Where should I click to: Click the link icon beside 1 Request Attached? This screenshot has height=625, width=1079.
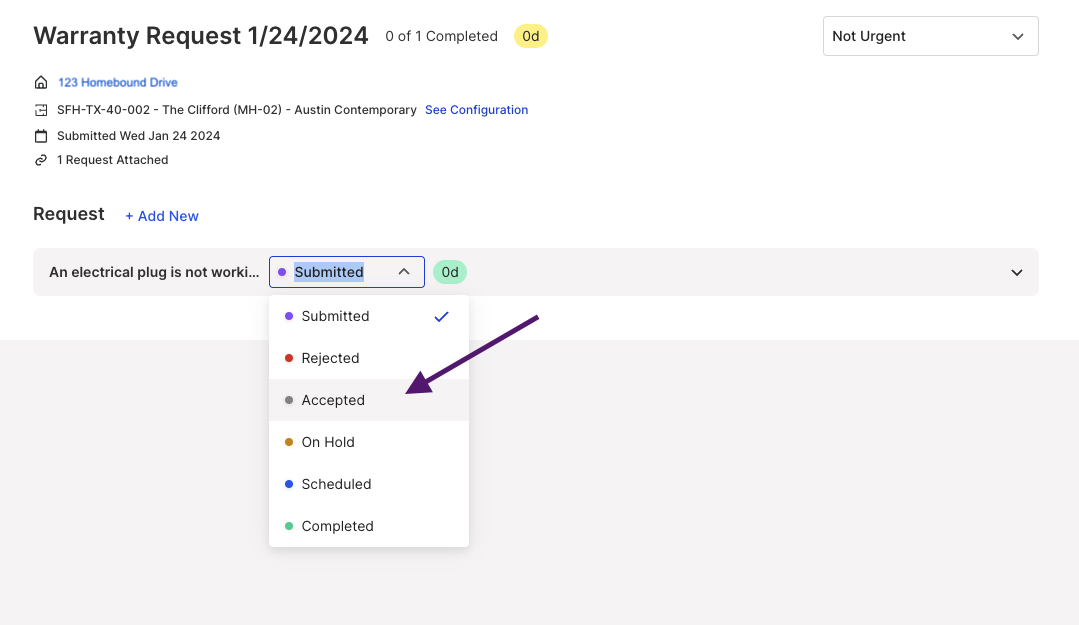[41, 160]
